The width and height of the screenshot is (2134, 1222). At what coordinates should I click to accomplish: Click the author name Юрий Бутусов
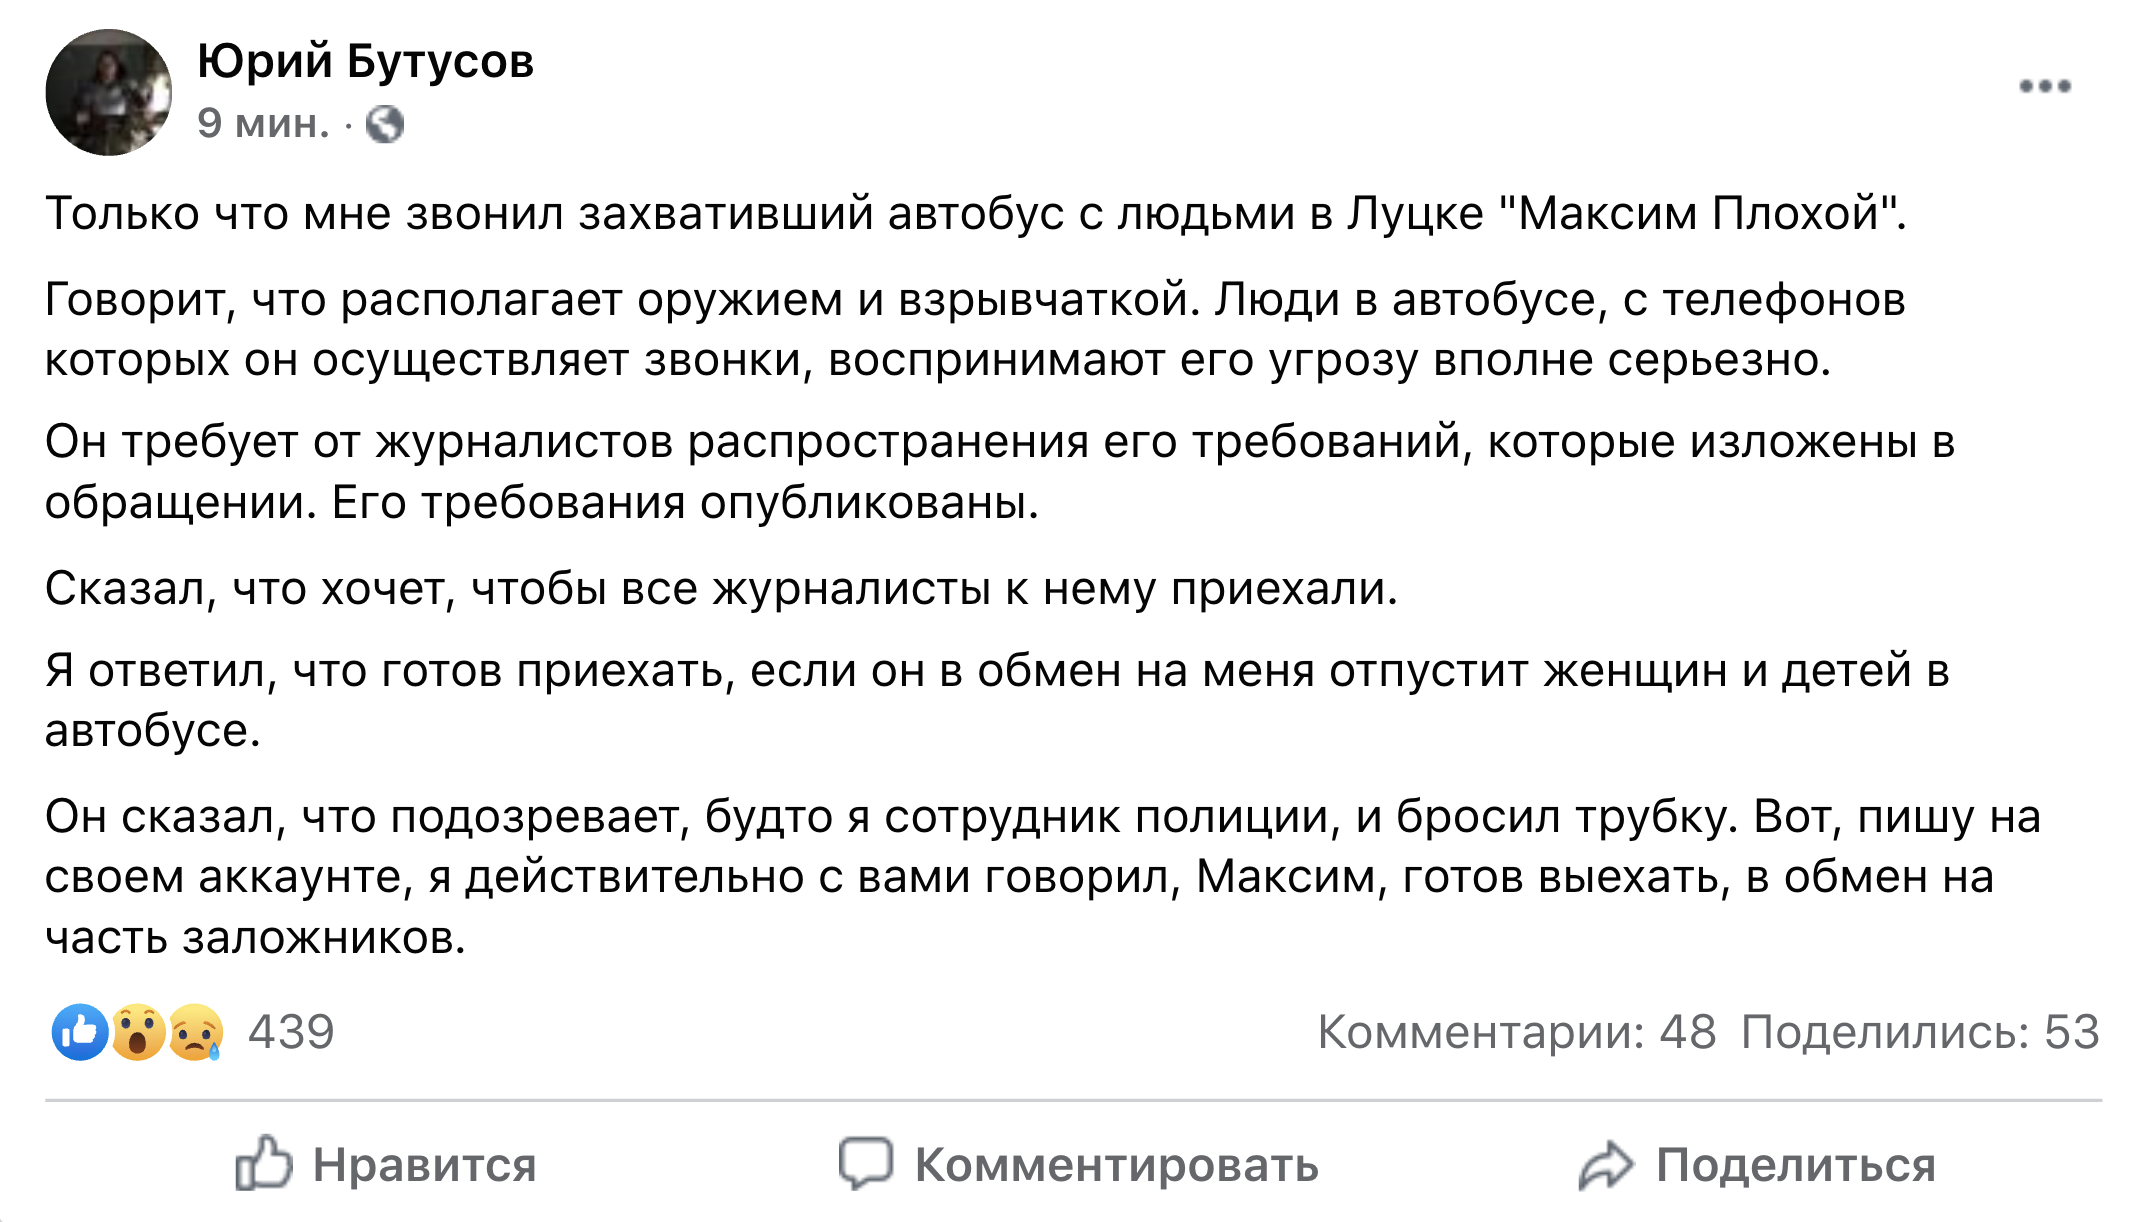click(365, 62)
